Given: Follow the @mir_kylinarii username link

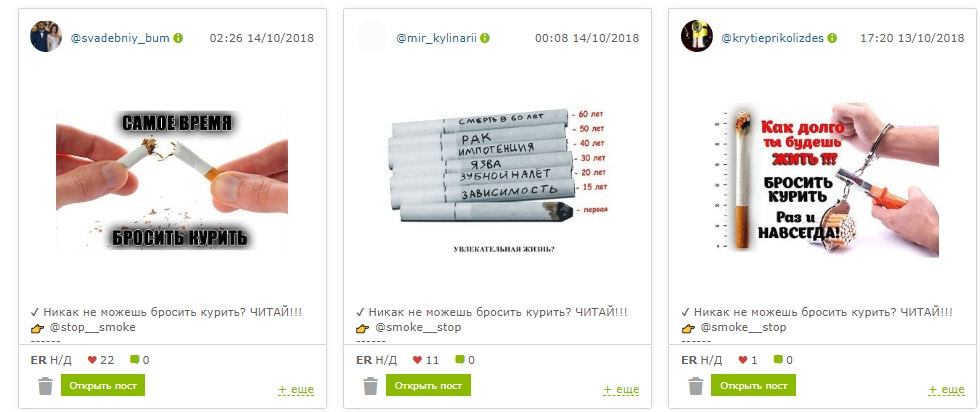Looking at the screenshot, I should tap(436, 38).
